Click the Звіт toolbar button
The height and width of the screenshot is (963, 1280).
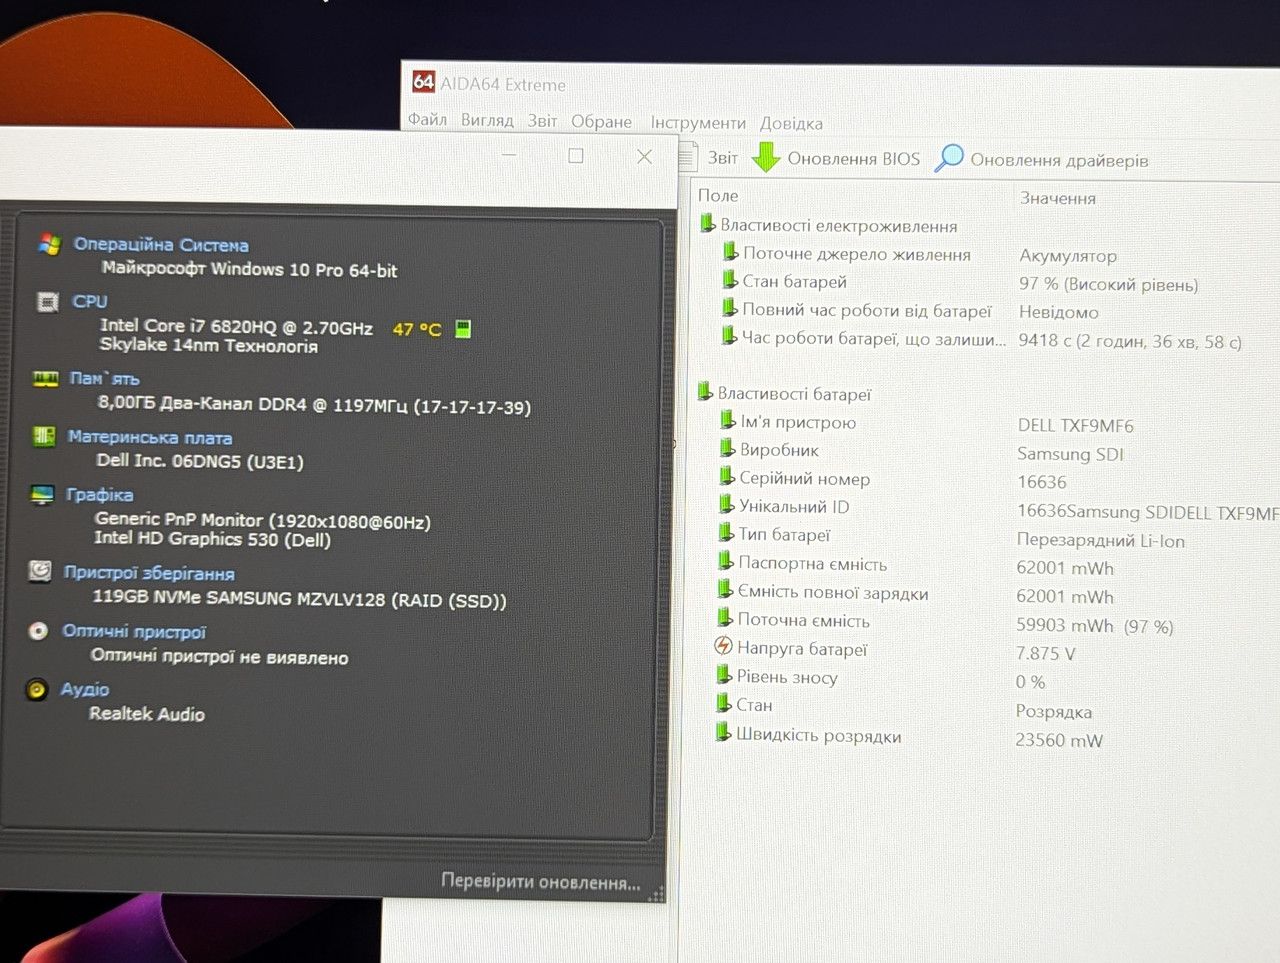(x=709, y=157)
